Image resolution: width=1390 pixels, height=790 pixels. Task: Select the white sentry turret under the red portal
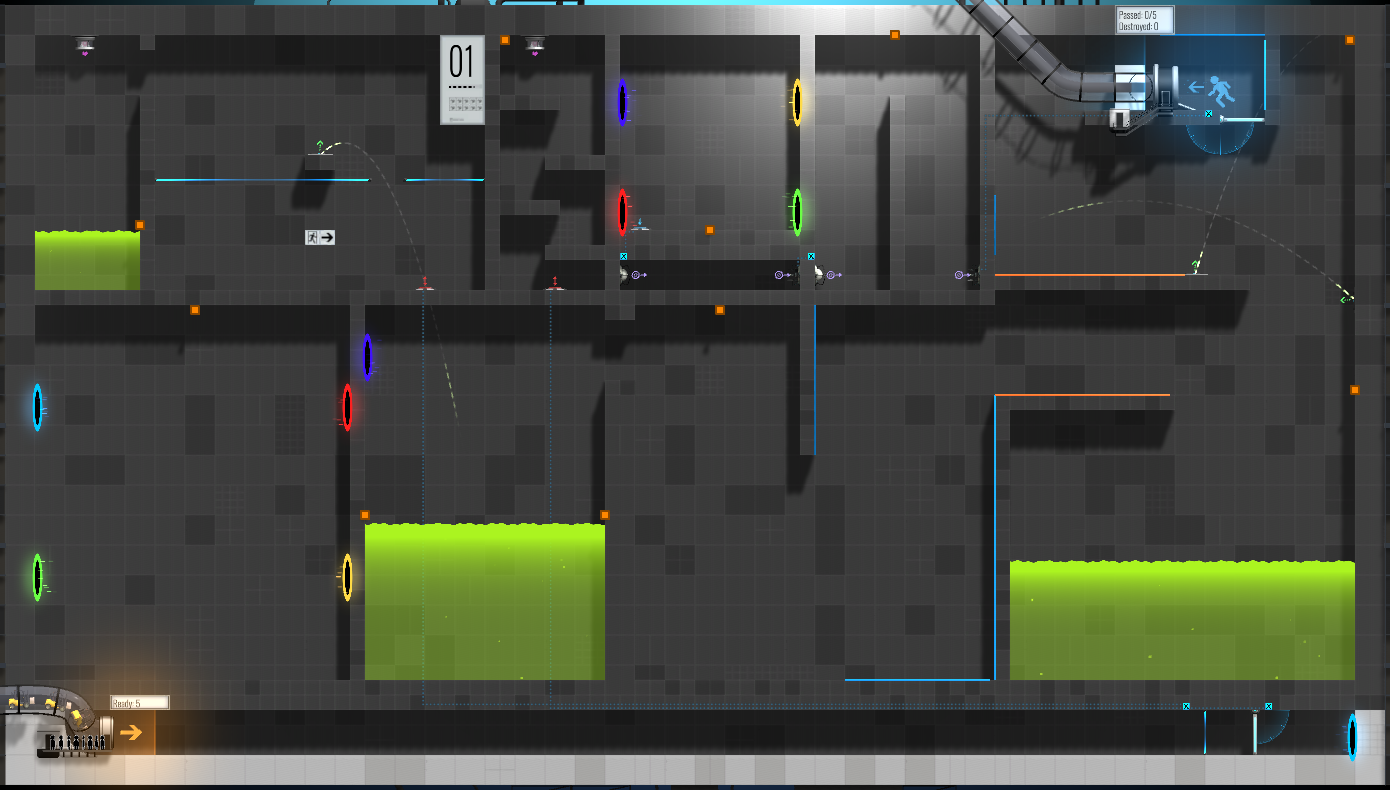pyautogui.click(x=624, y=273)
